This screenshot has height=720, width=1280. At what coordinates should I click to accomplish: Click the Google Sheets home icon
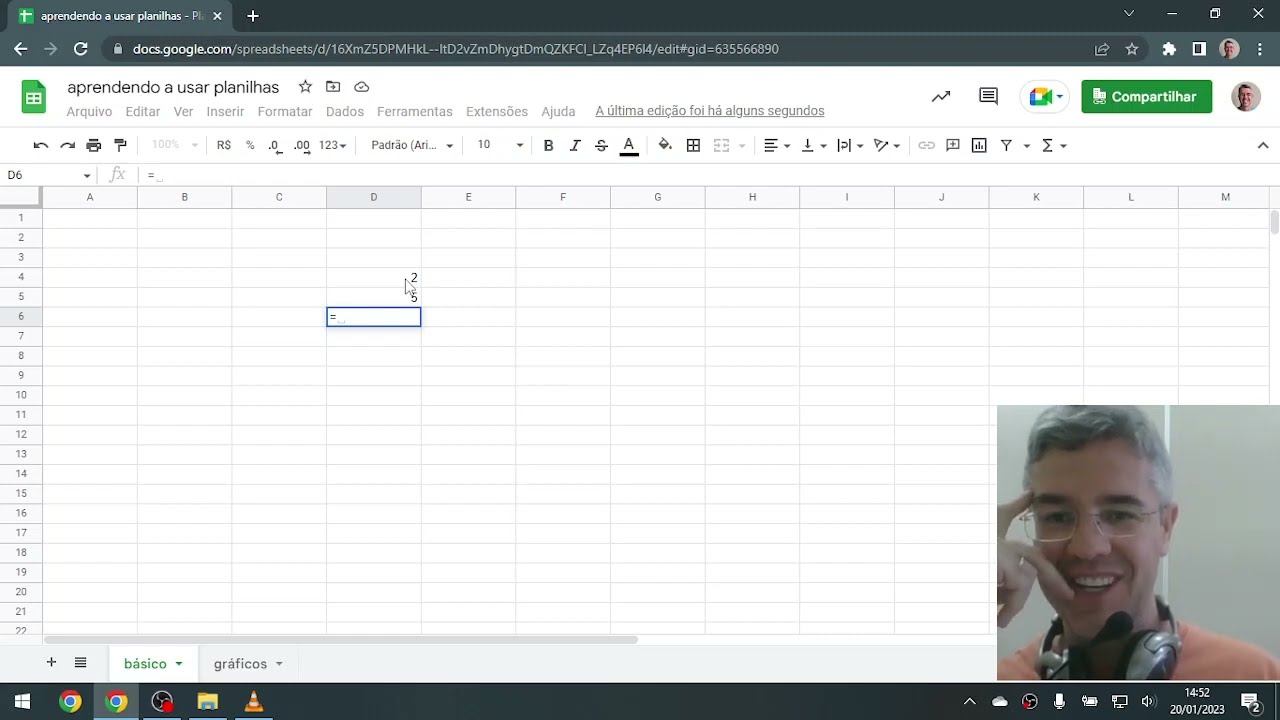[34, 97]
